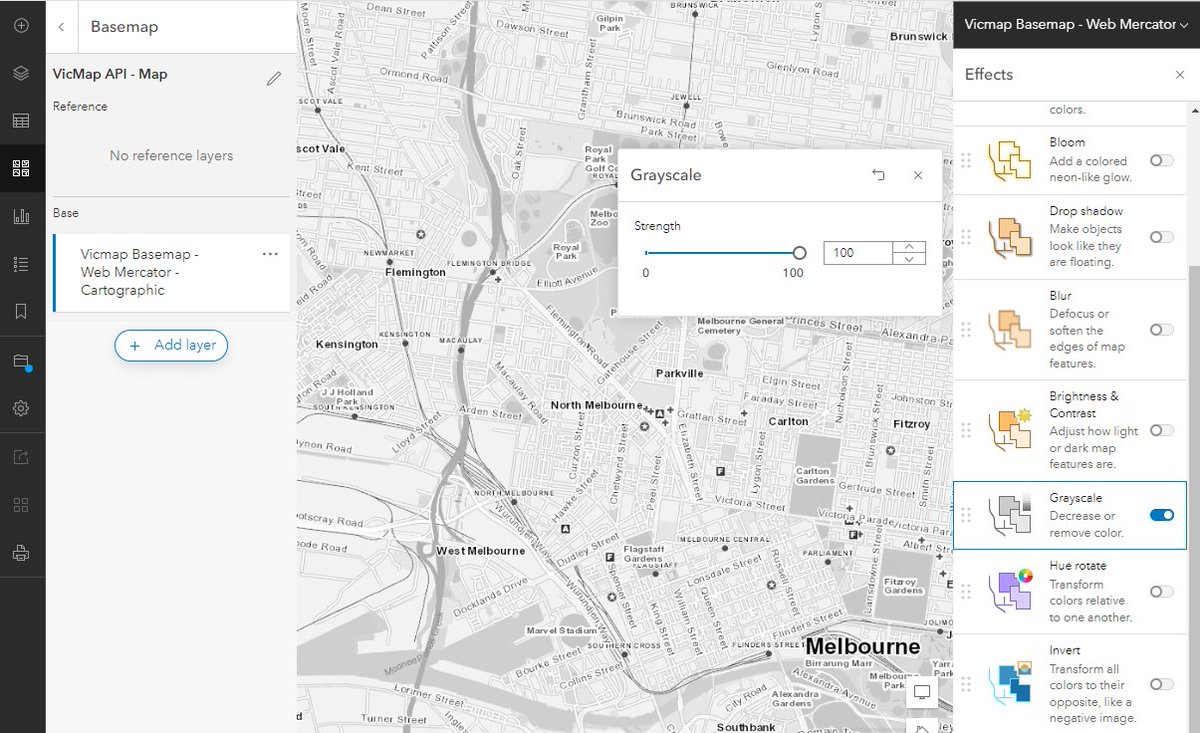Open the Bookmarks icon in sidebar
1200x733 pixels.
coord(21,311)
